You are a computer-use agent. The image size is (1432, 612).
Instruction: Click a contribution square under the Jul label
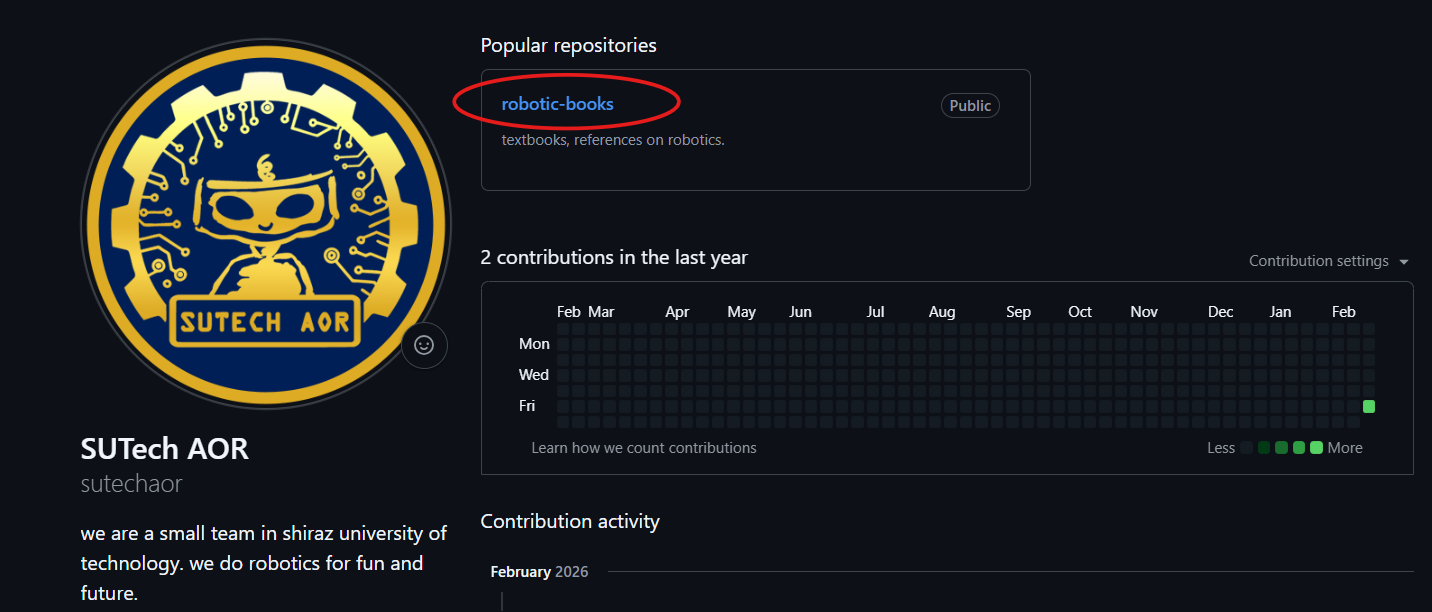(875, 374)
